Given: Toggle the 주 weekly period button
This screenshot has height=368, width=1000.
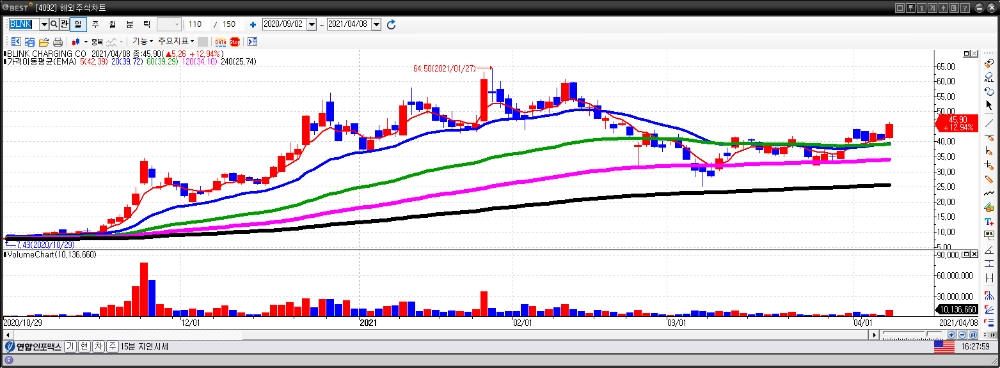Looking at the screenshot, I should coord(95,24).
